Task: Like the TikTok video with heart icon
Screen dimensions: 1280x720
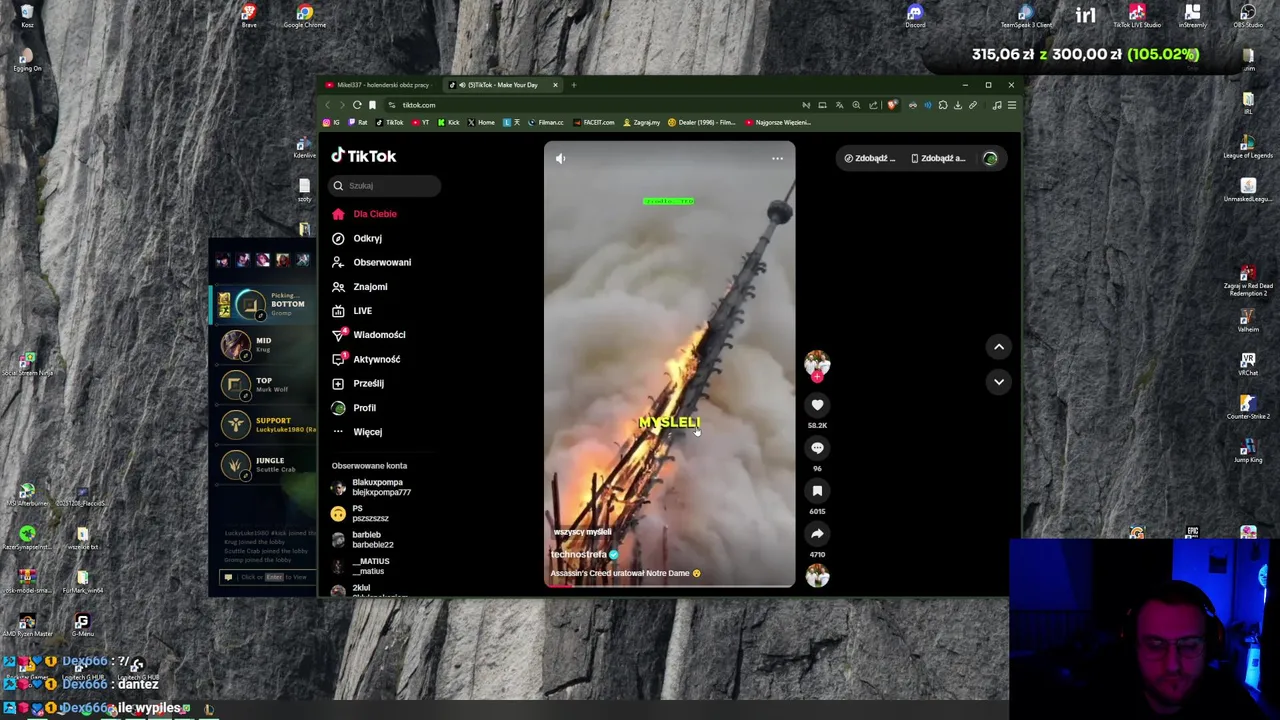Action: [817, 405]
